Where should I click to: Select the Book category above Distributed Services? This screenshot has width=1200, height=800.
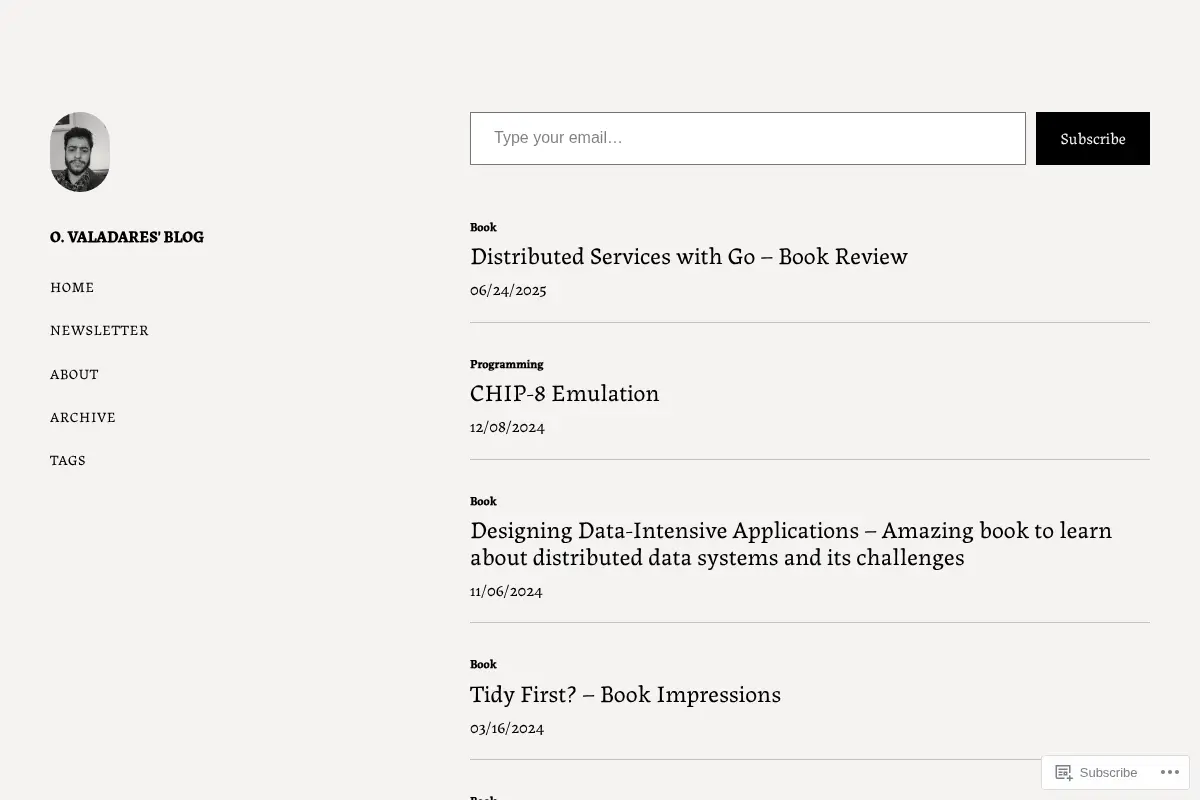pyautogui.click(x=483, y=227)
